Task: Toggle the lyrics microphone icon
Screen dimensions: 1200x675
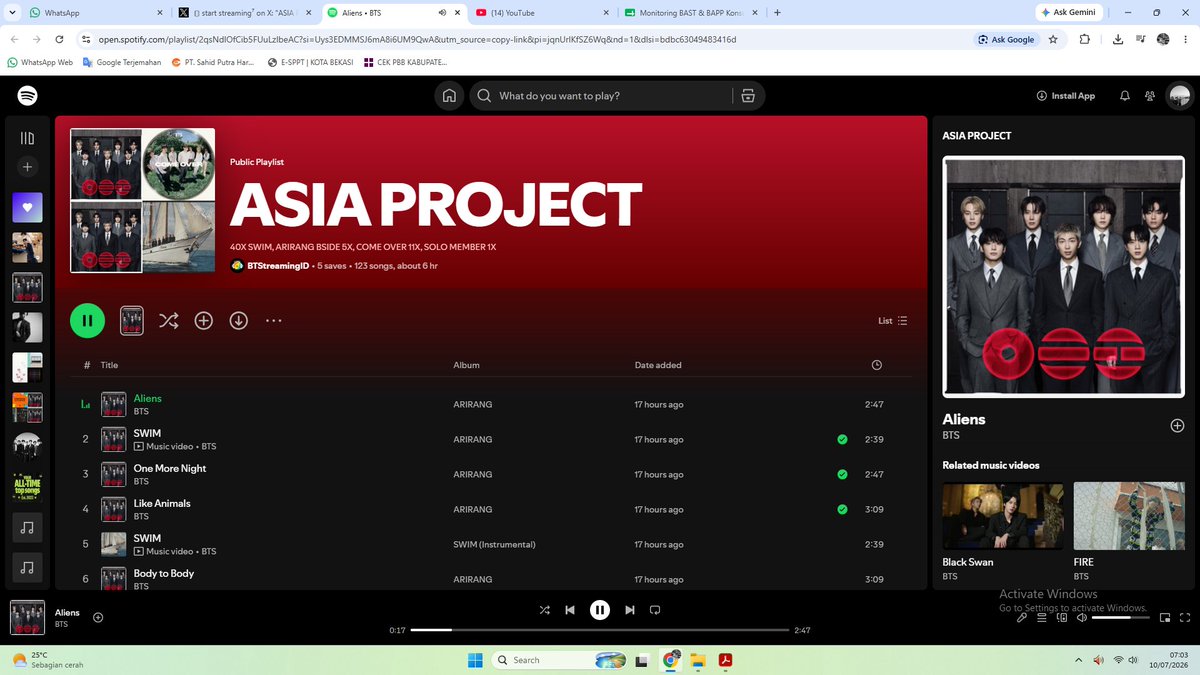Action: pyautogui.click(x=1022, y=618)
